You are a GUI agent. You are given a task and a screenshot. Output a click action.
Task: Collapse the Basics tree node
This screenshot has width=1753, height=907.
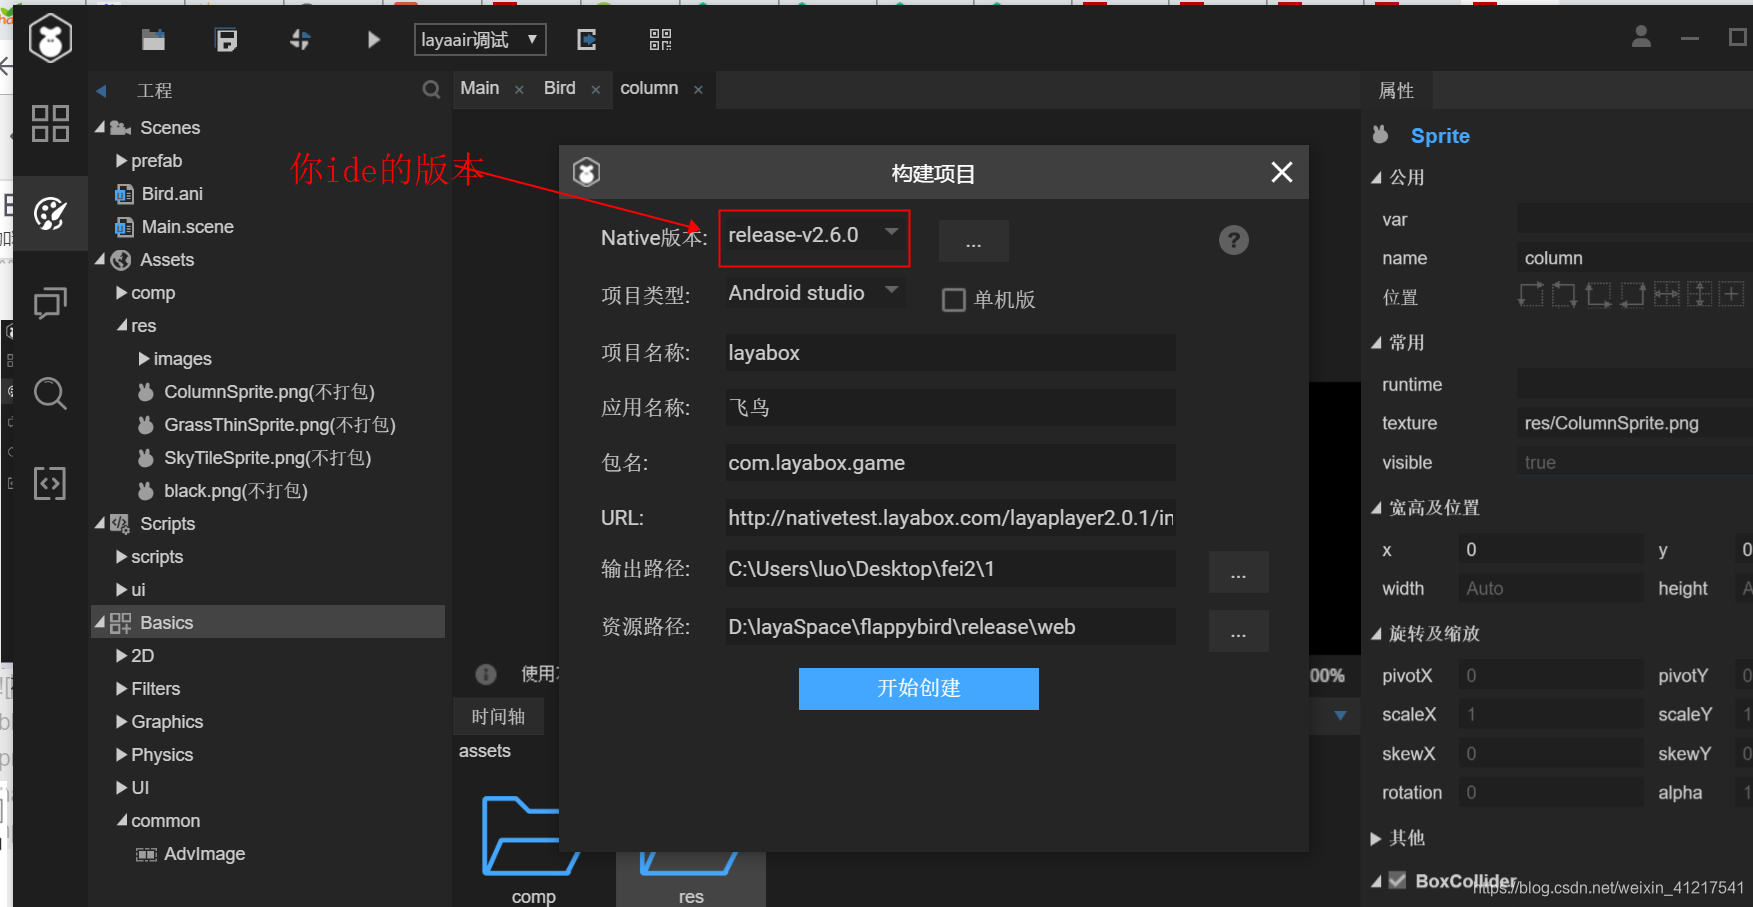point(100,622)
